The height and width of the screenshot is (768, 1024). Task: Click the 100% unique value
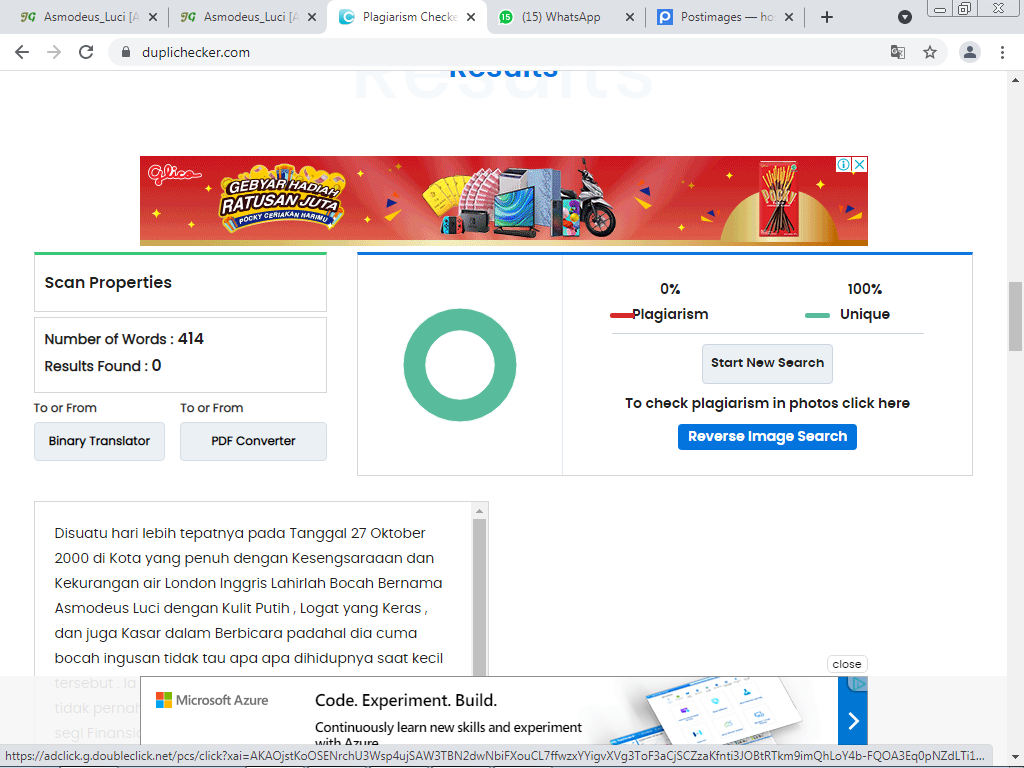pyautogui.click(x=865, y=289)
